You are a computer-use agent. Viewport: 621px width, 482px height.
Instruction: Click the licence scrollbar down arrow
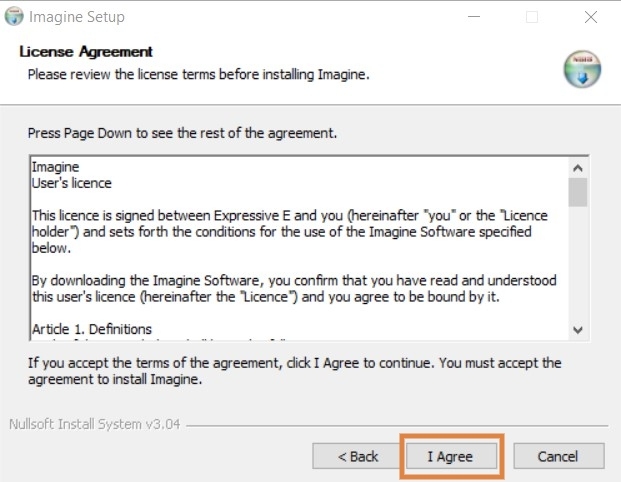point(577,329)
